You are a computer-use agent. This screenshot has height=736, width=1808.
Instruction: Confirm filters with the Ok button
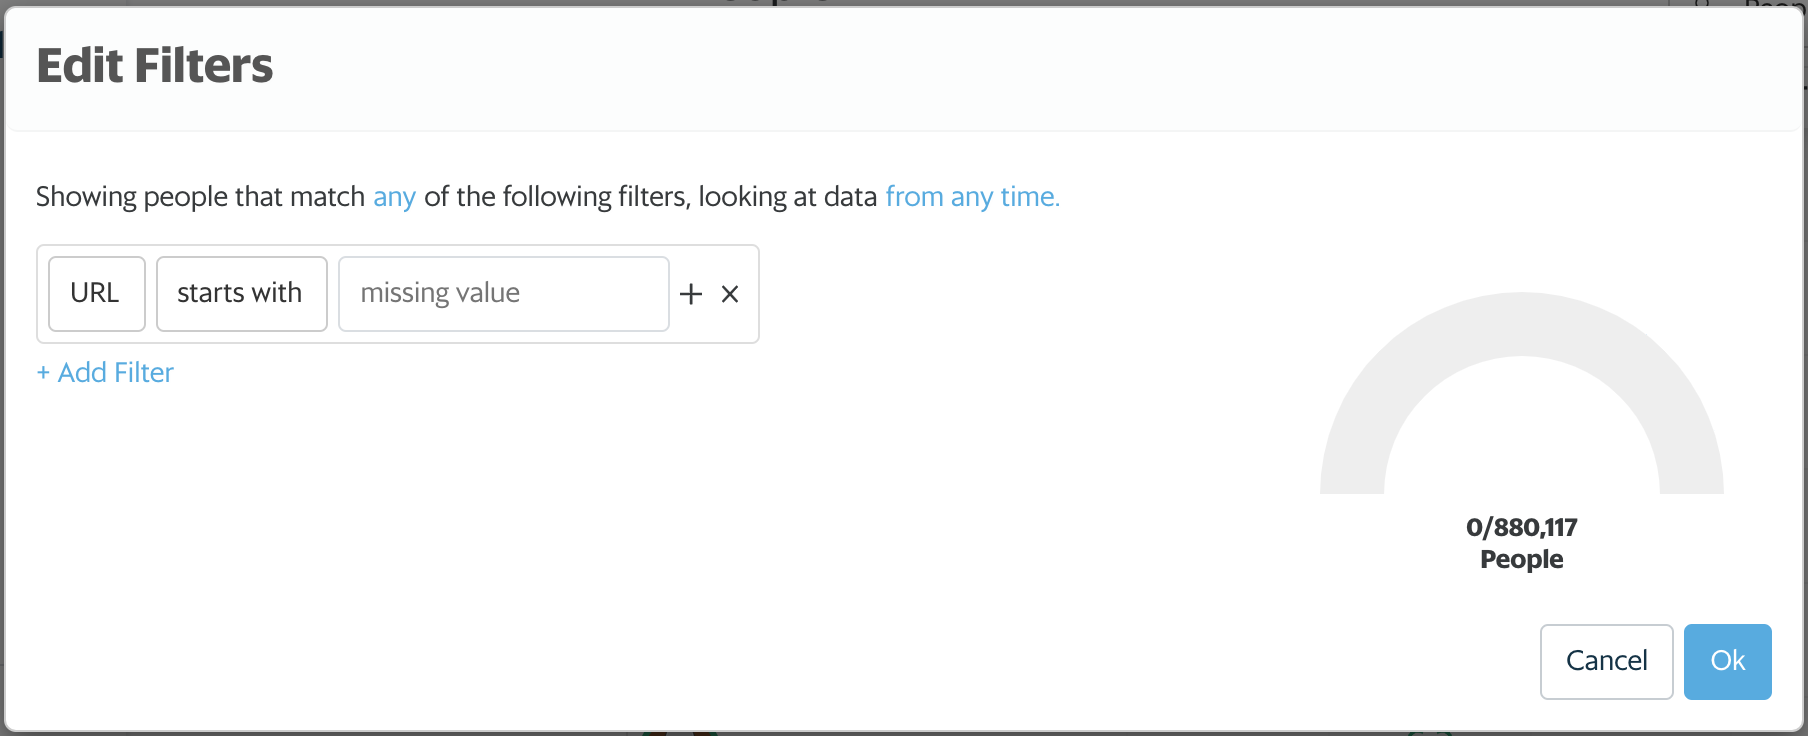[1728, 662]
